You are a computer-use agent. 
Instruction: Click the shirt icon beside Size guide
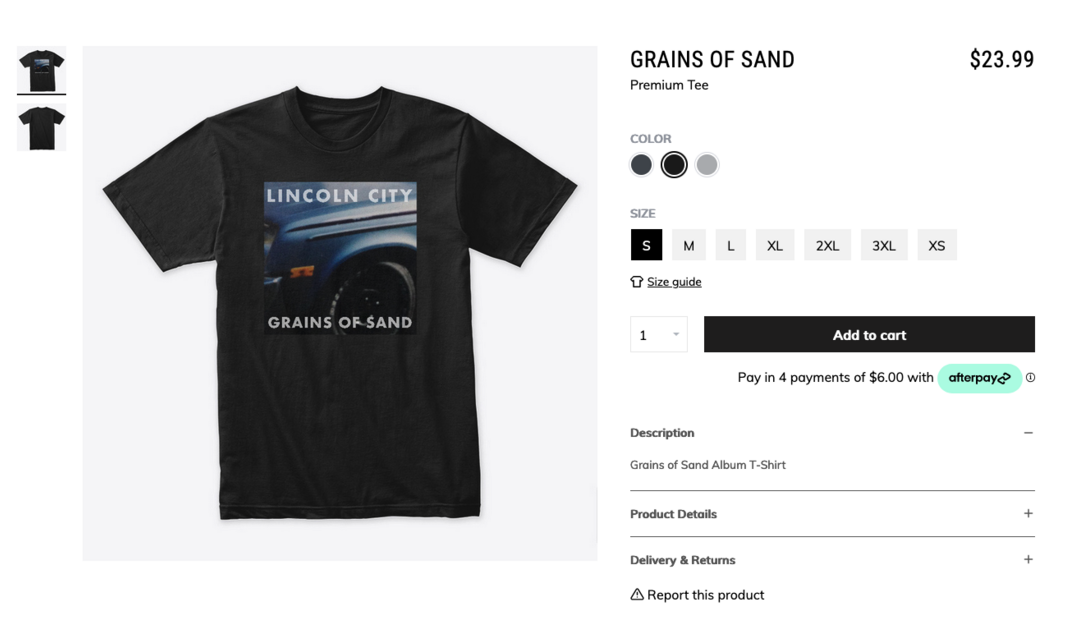point(637,282)
